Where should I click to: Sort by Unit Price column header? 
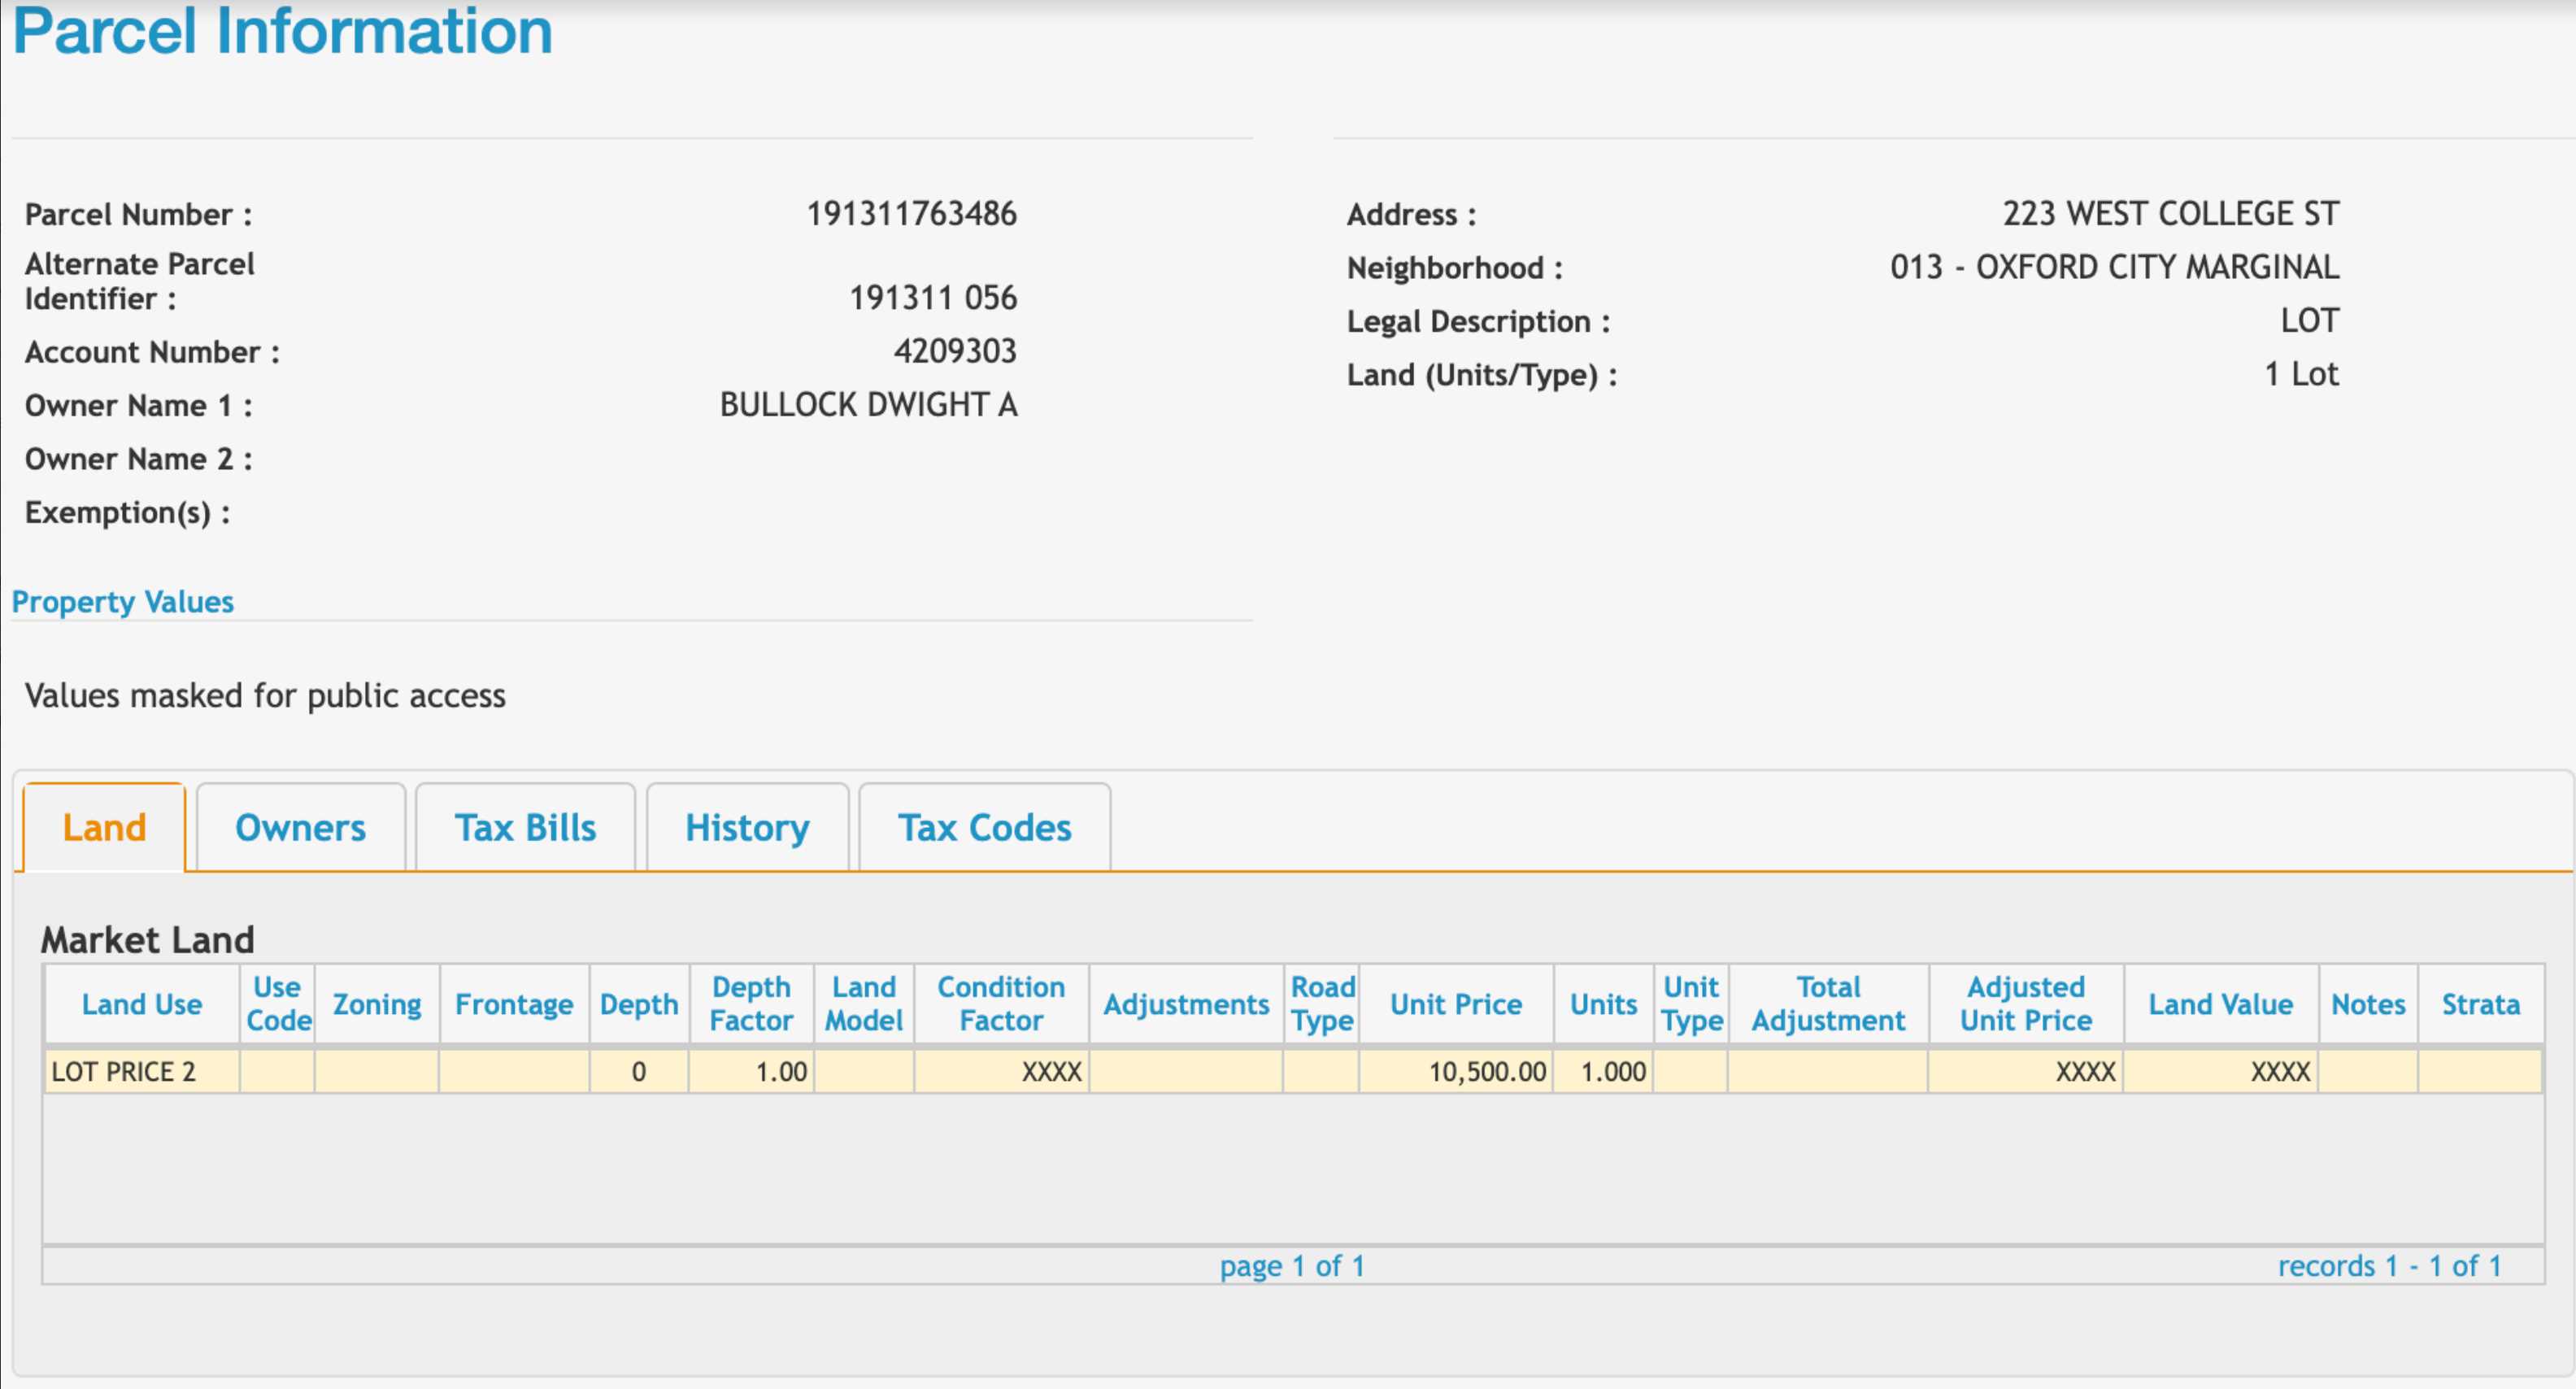tap(1456, 1004)
